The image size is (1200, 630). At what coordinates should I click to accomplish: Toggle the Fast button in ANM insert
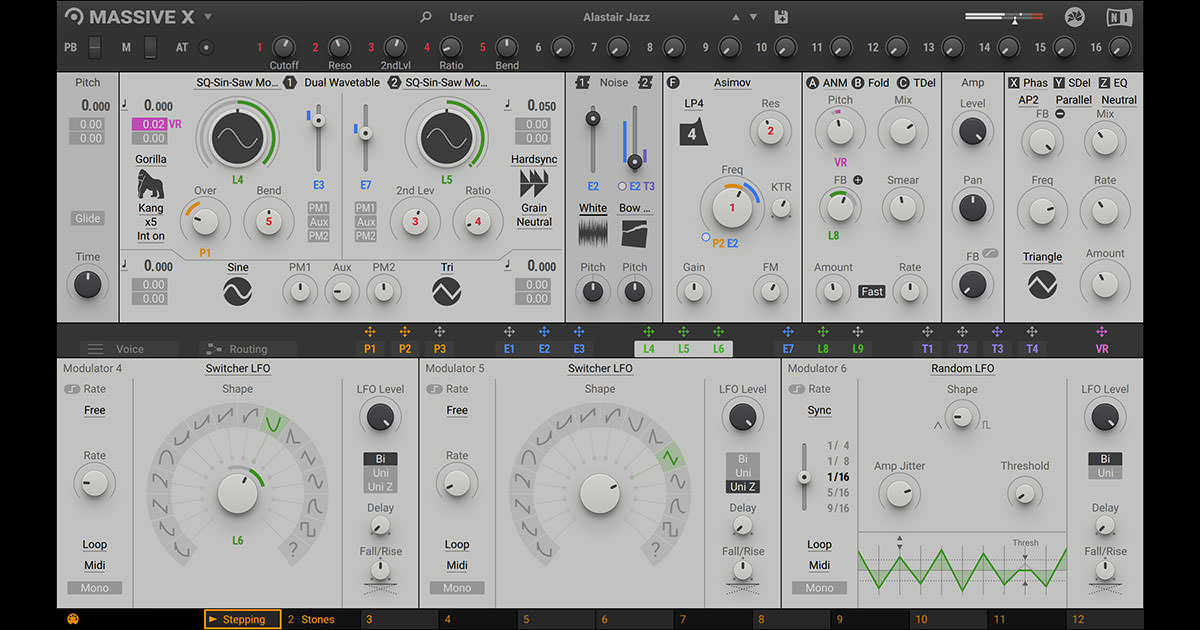coord(872,292)
